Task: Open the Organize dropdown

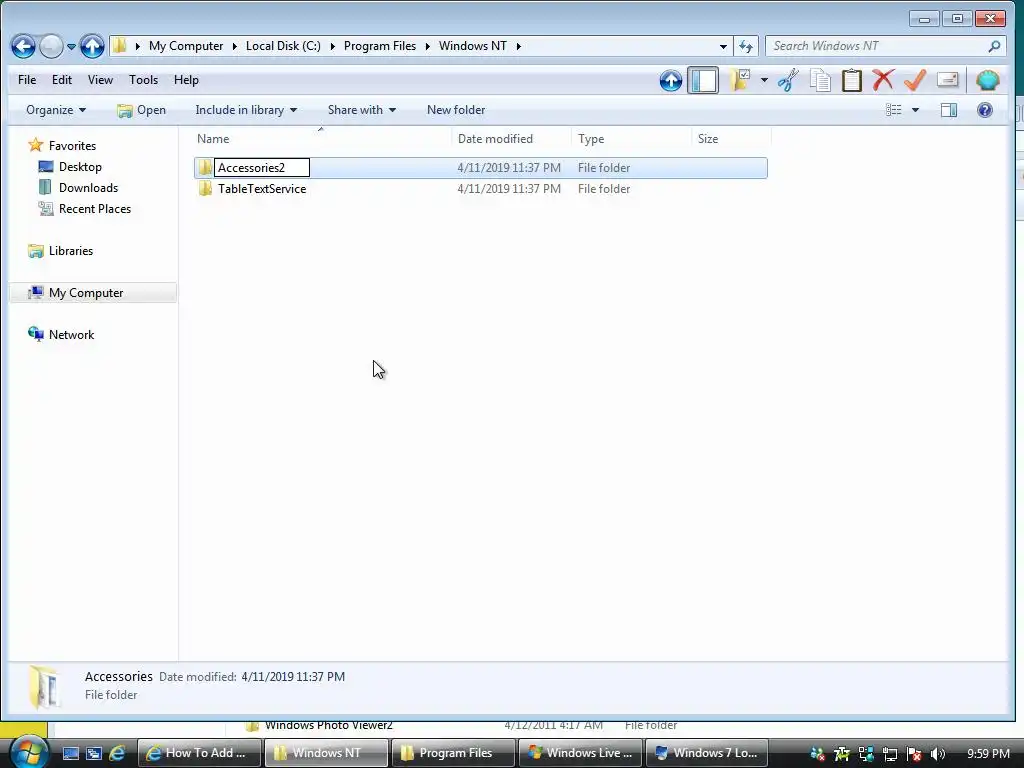Action: (x=56, y=110)
